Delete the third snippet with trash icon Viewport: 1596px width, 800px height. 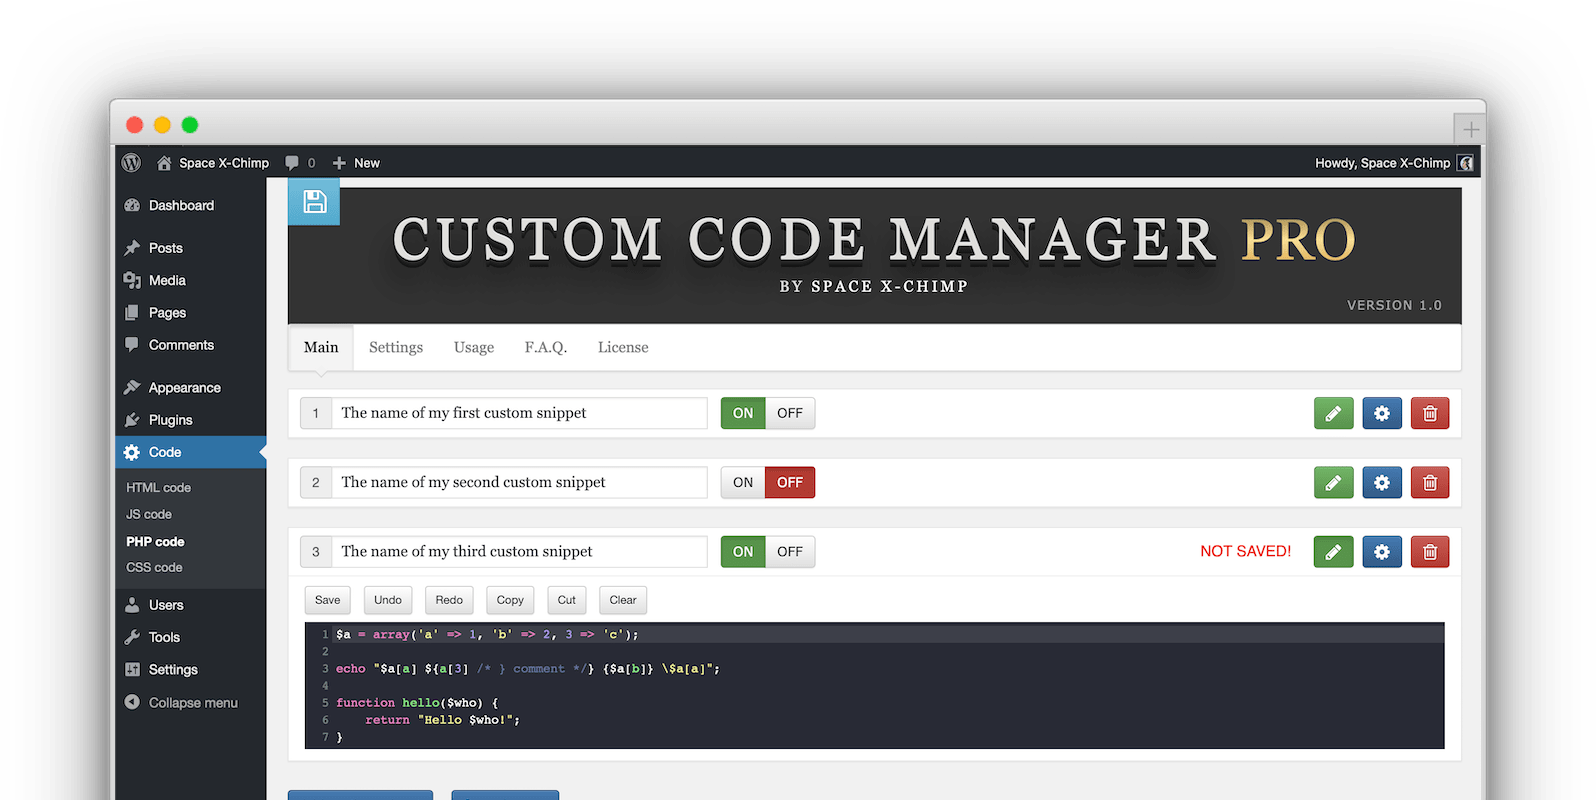click(1430, 552)
